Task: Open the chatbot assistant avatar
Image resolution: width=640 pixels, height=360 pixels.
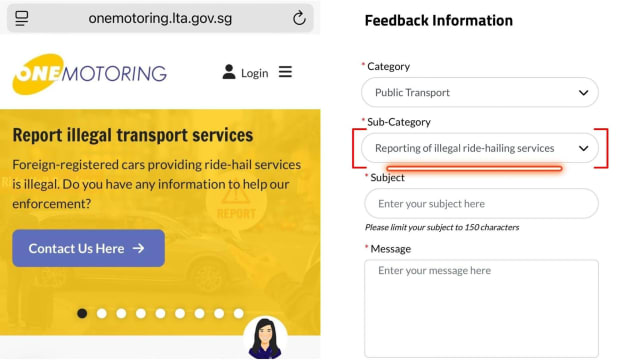Action: click(x=265, y=338)
